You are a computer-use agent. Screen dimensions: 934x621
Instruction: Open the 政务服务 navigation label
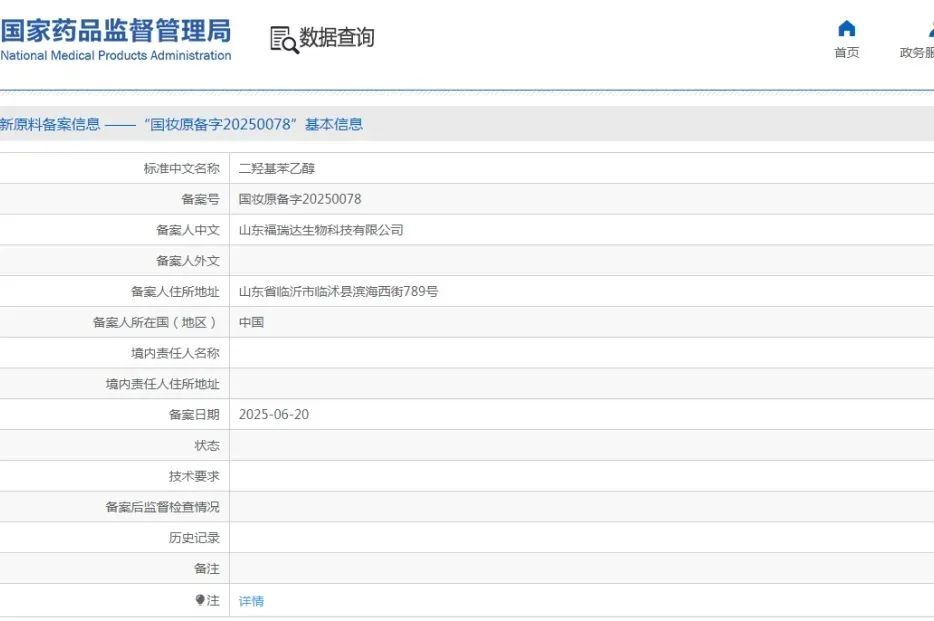[917, 53]
